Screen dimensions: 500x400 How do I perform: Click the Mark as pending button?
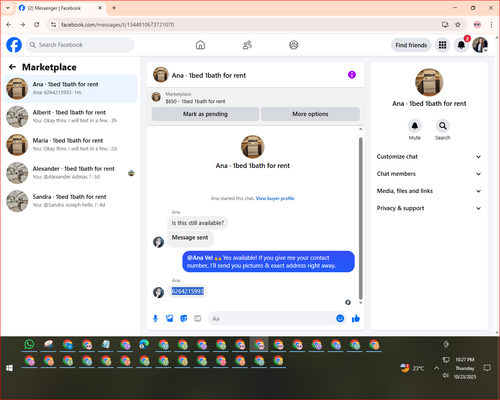(205, 114)
